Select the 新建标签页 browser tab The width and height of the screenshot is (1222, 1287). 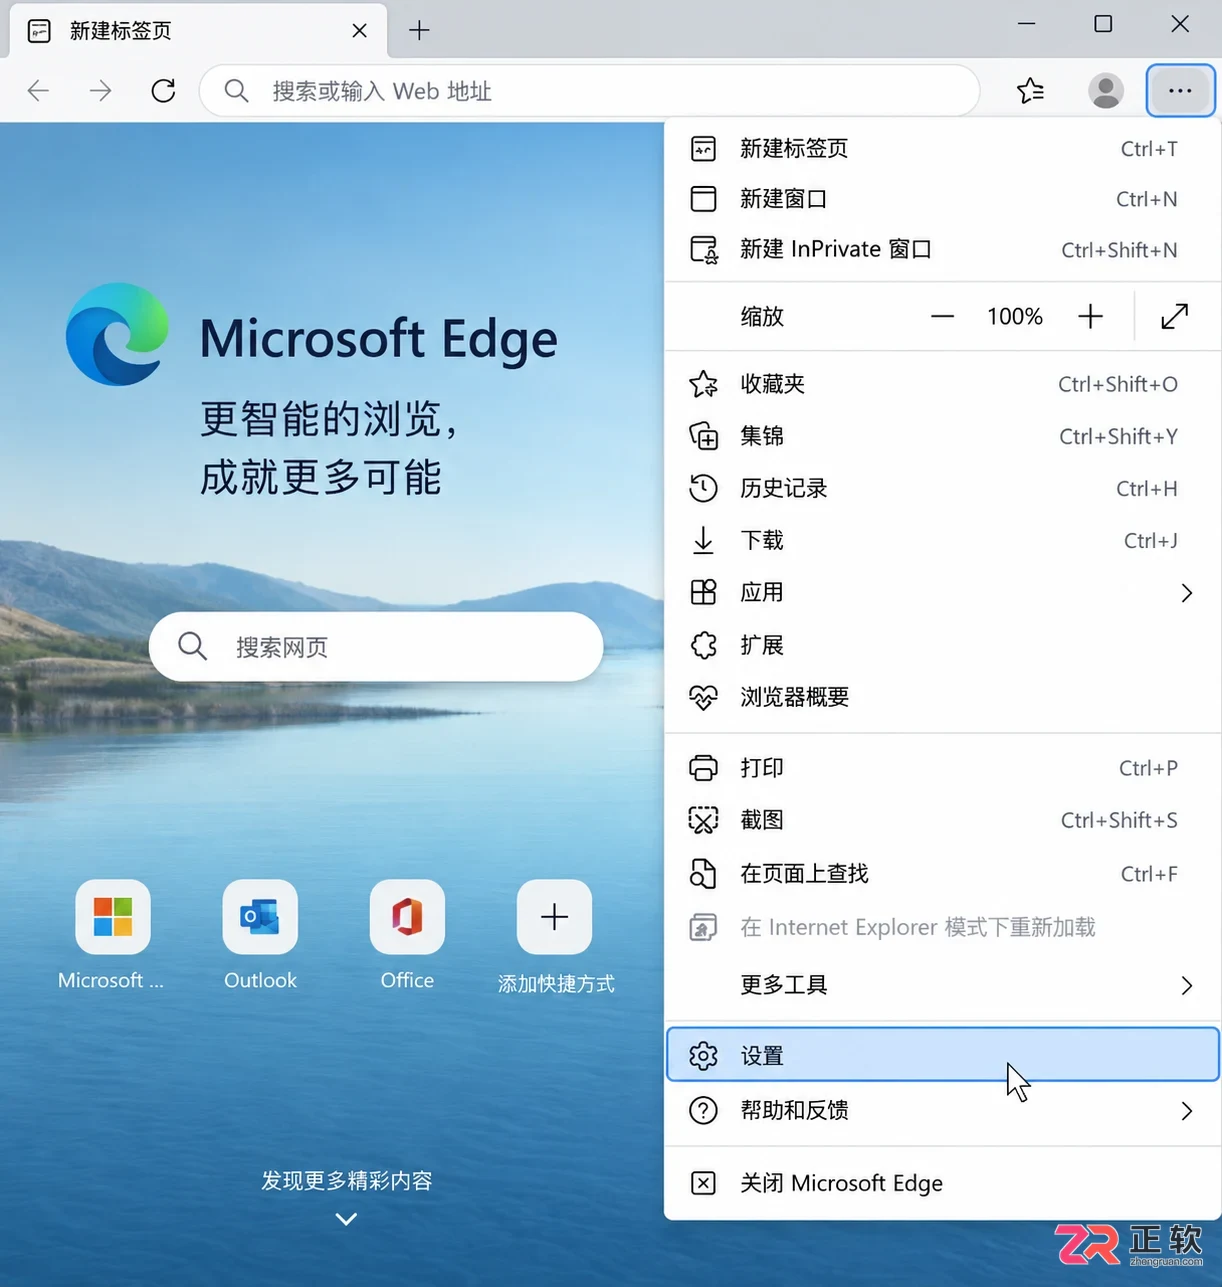point(199,31)
